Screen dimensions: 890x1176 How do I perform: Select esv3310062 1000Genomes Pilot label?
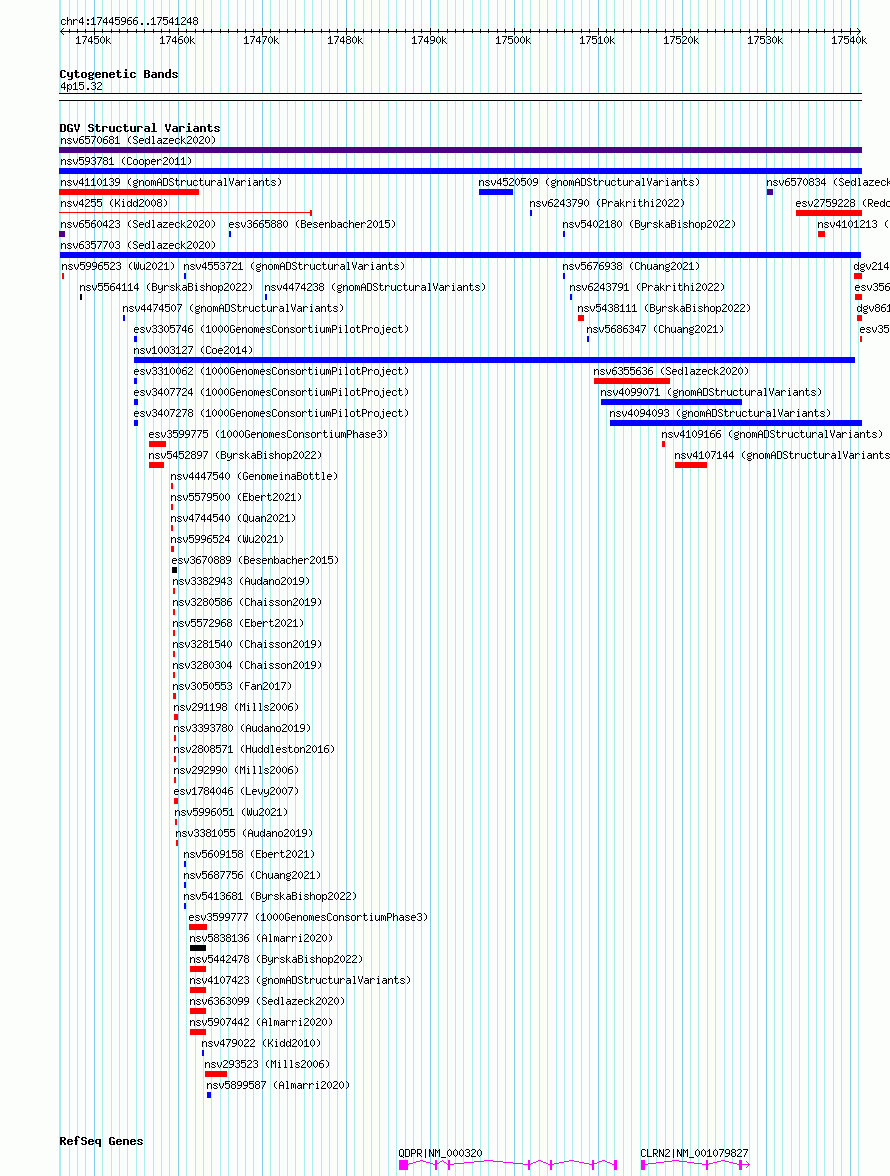click(271, 371)
